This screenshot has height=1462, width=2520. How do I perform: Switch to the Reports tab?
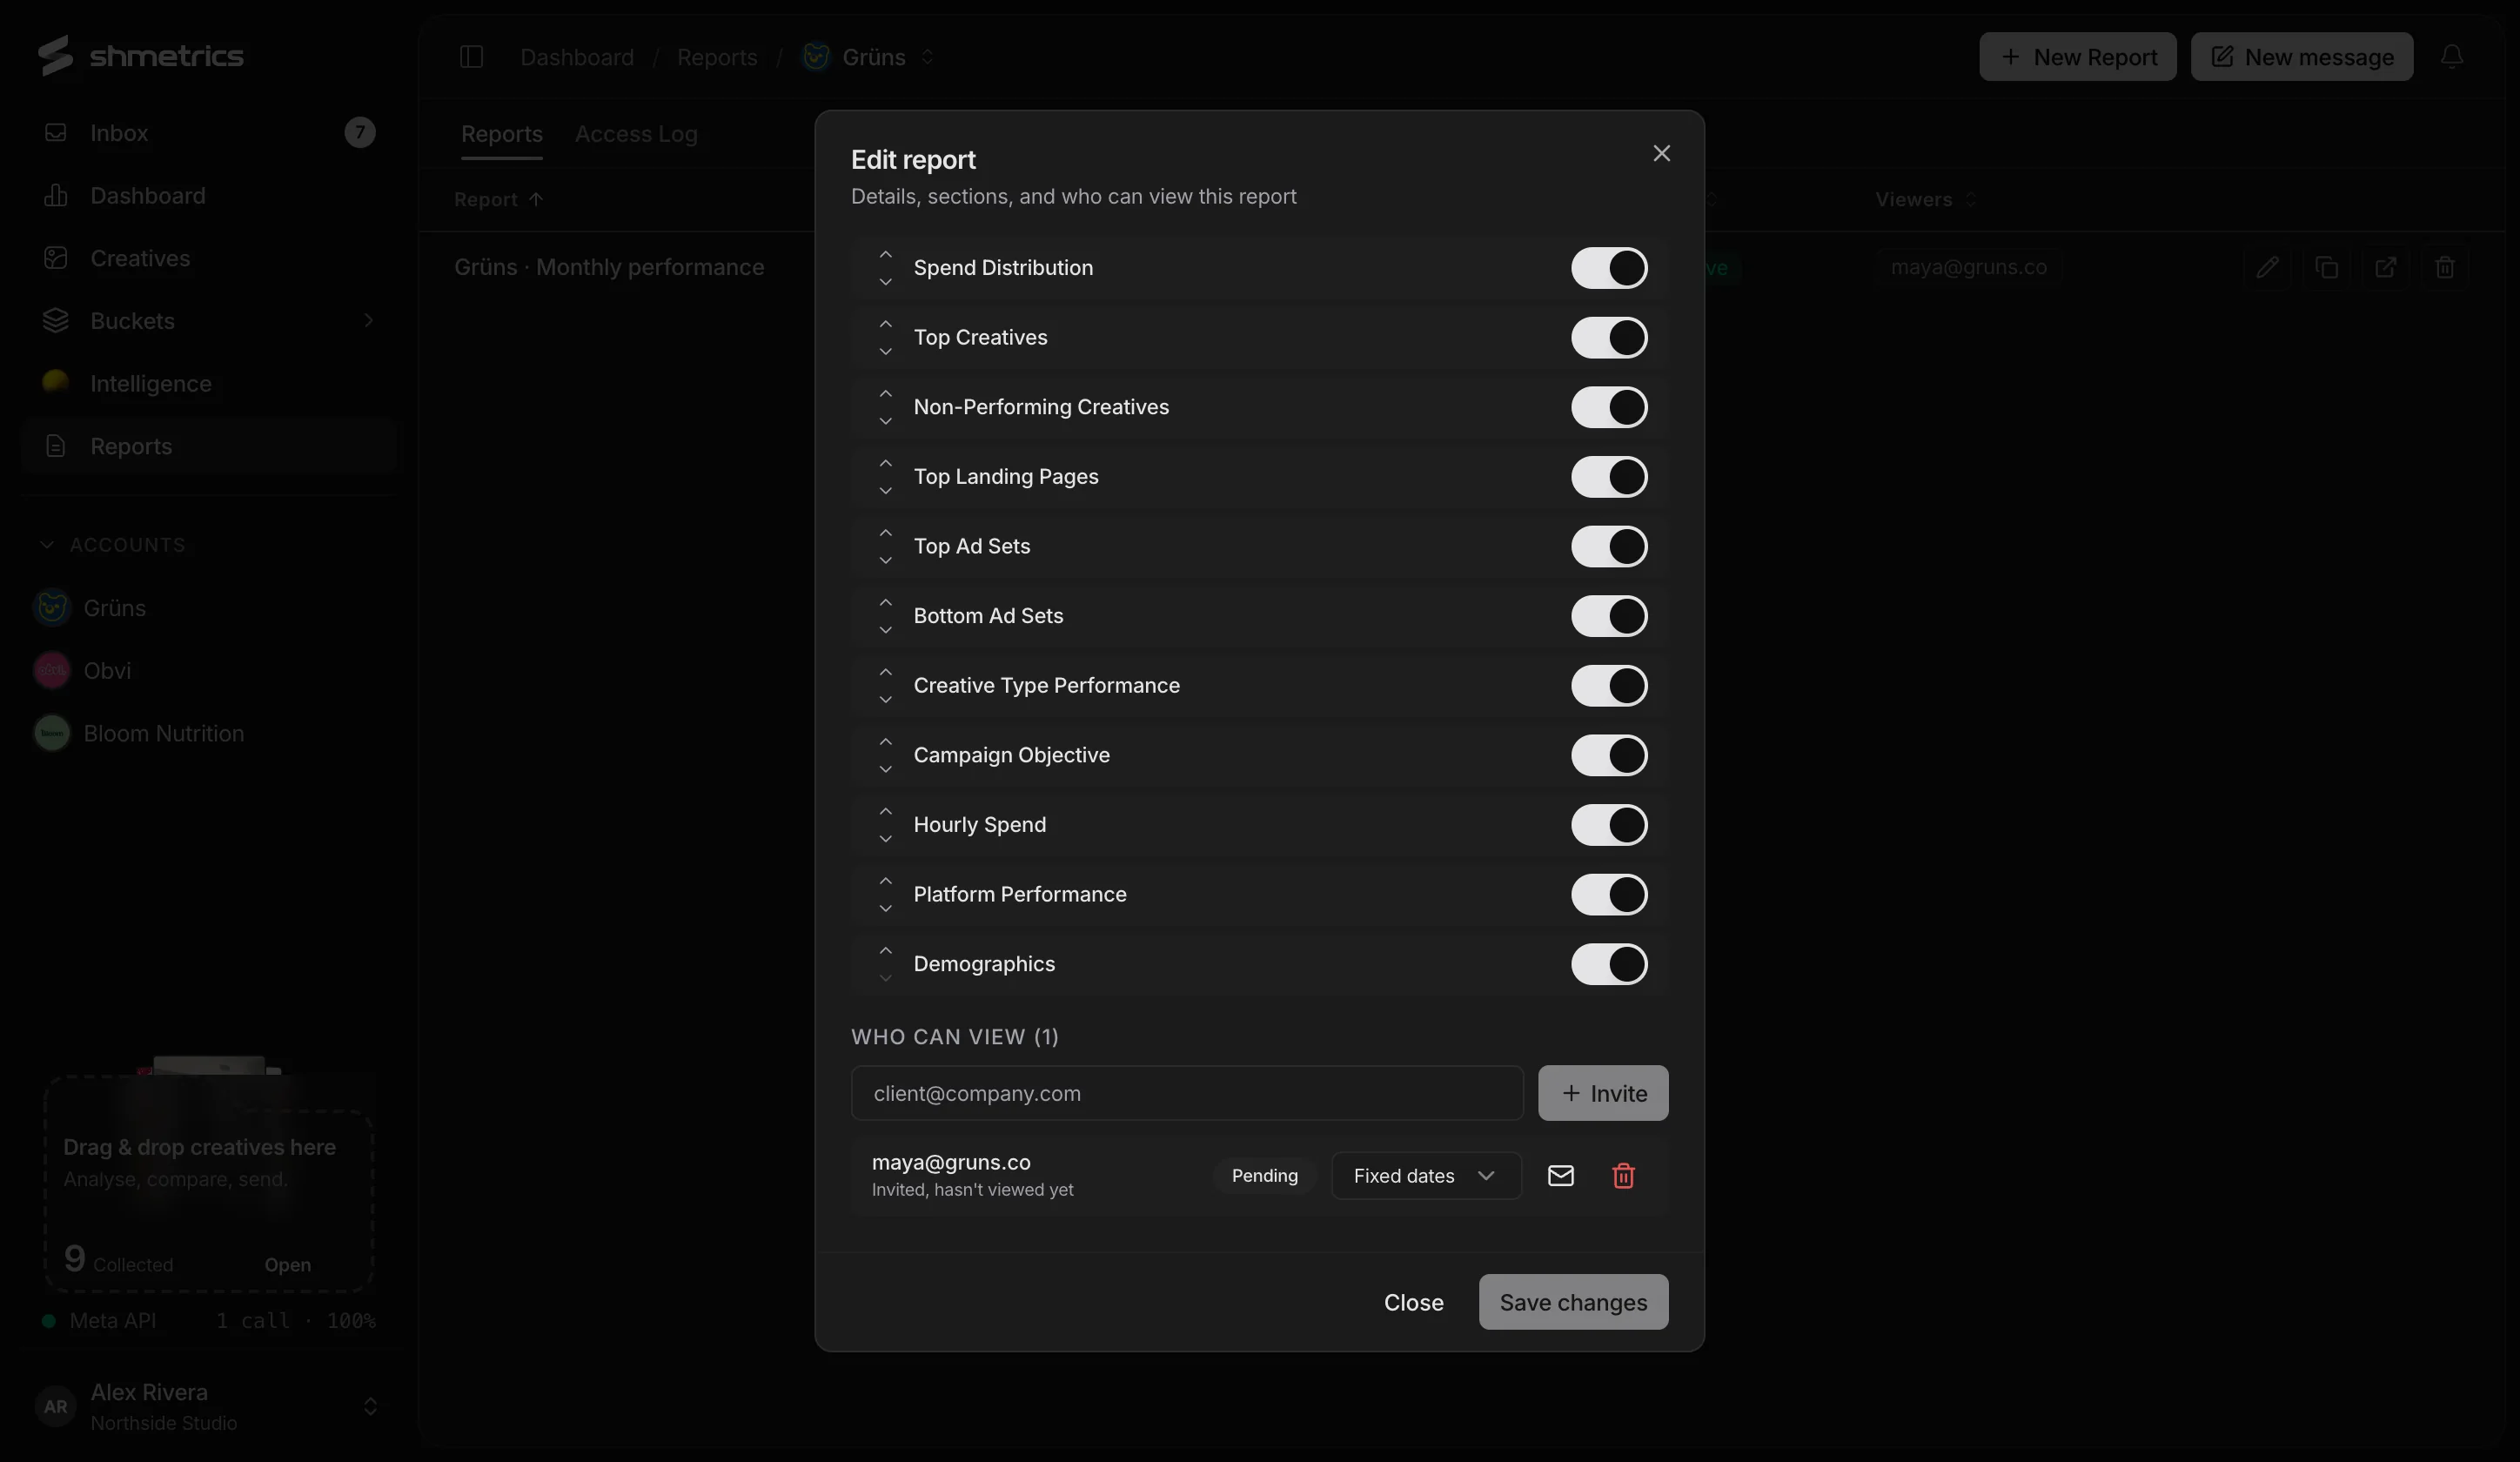502,134
